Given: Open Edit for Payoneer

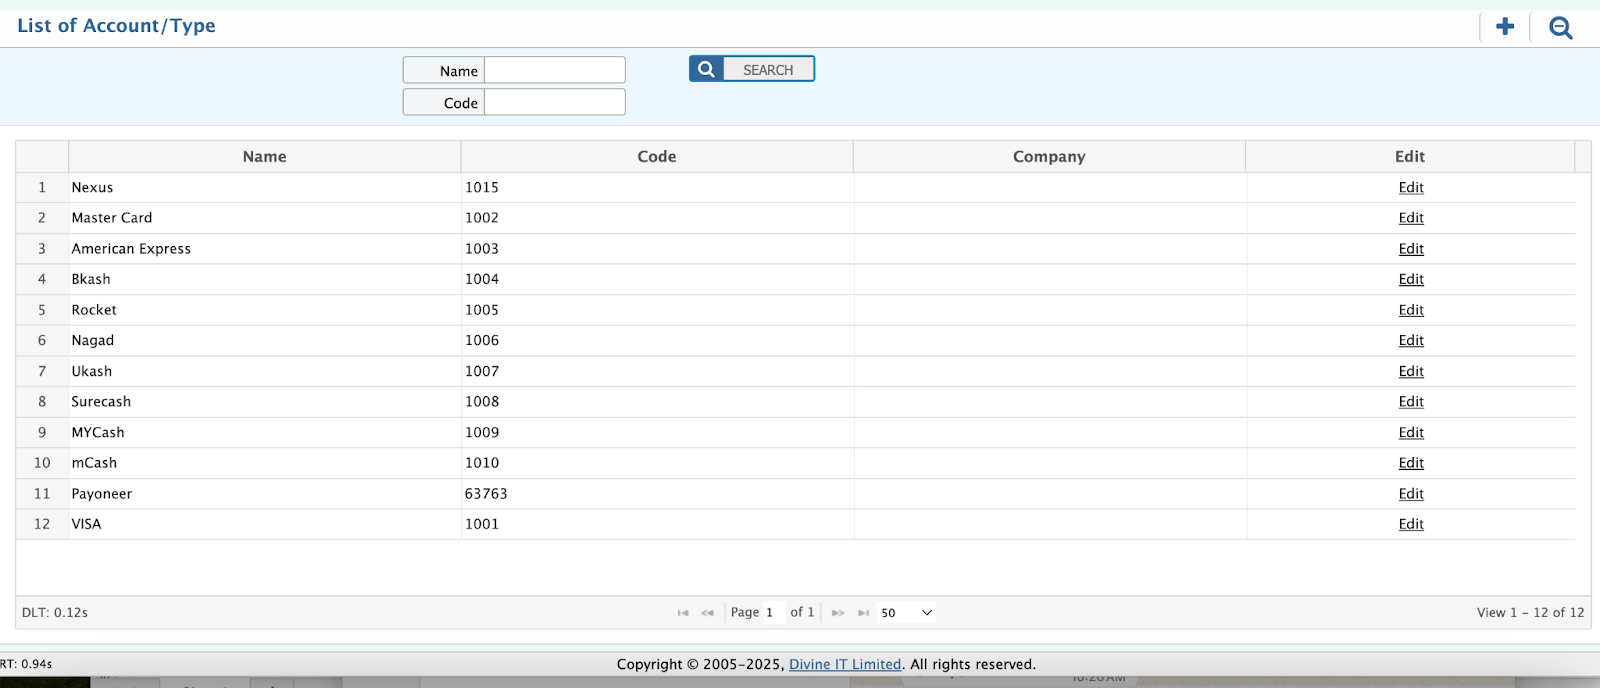Looking at the screenshot, I should pos(1410,494).
